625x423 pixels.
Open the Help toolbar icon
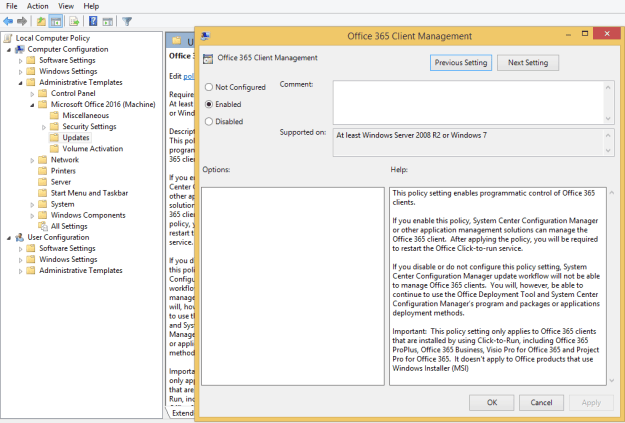point(93,21)
